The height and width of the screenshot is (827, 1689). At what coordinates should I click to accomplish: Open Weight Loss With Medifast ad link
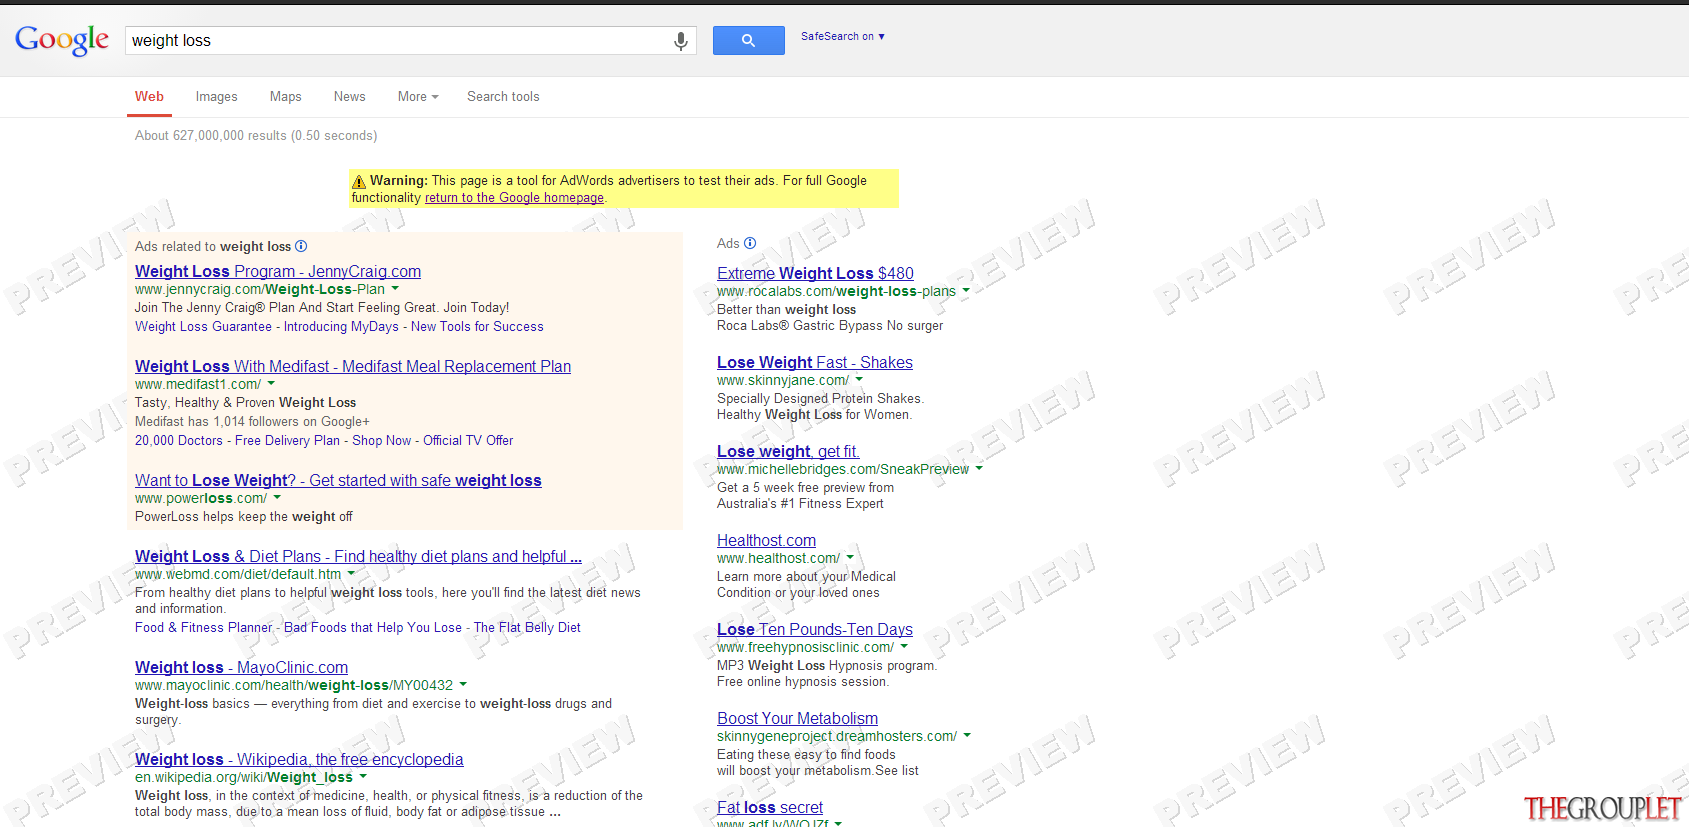coord(353,366)
